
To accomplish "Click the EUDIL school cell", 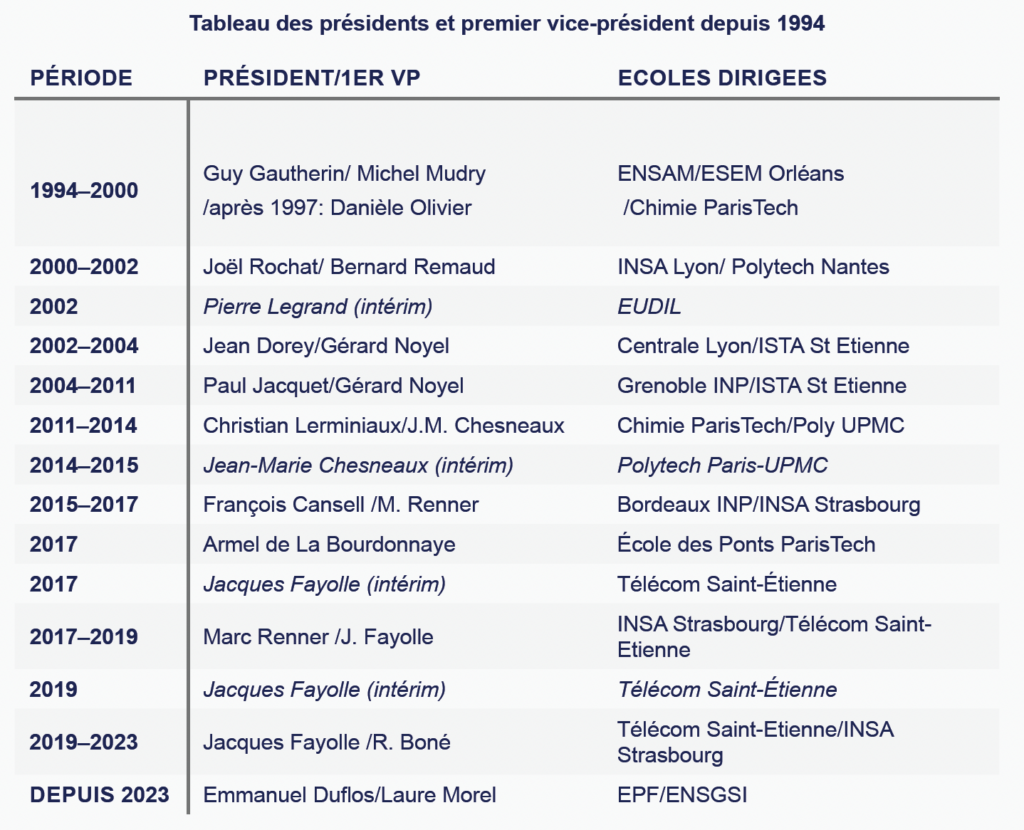I will pyautogui.click(x=649, y=306).
